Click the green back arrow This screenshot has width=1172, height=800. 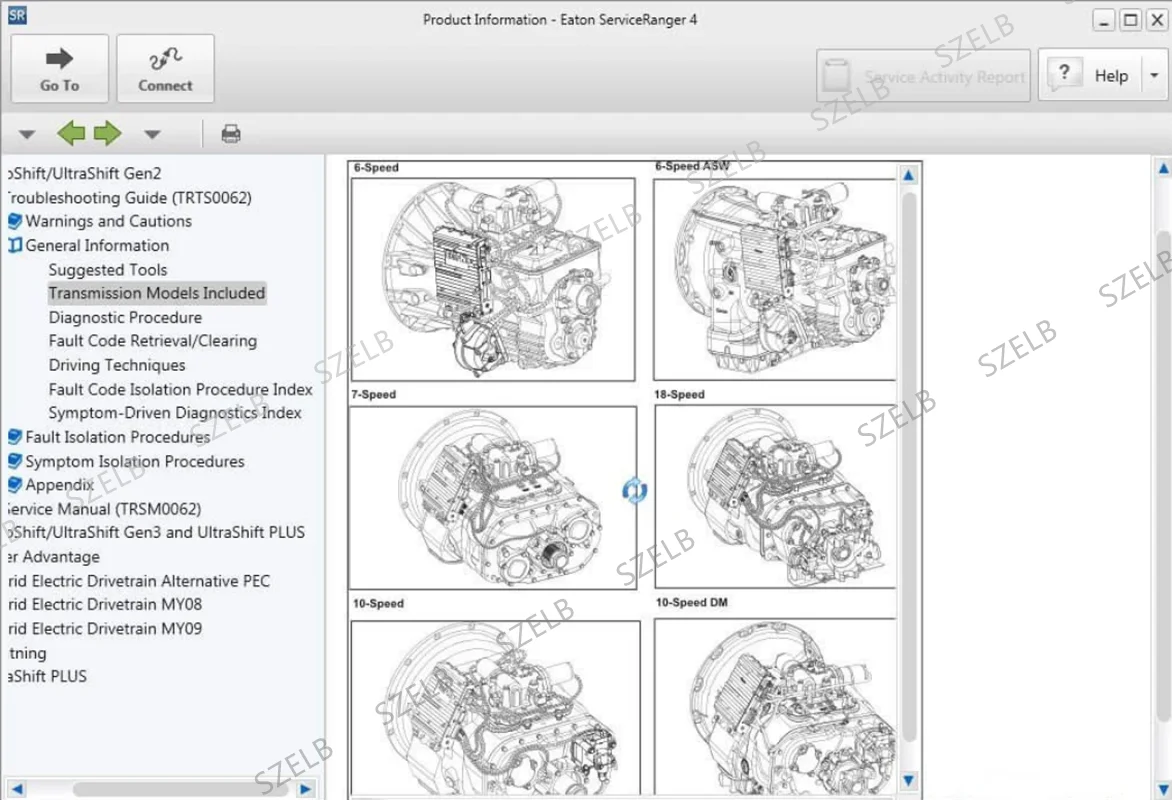[71, 134]
